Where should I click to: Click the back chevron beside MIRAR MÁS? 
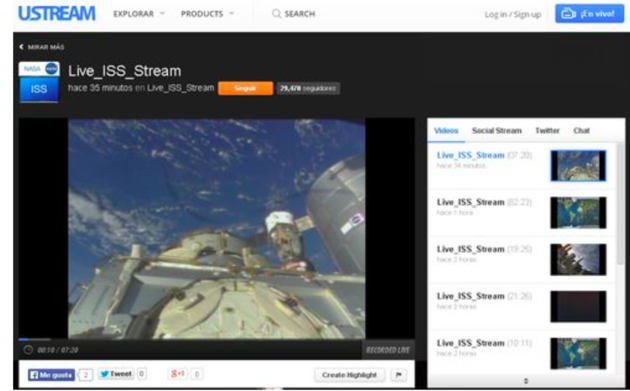click(x=21, y=47)
